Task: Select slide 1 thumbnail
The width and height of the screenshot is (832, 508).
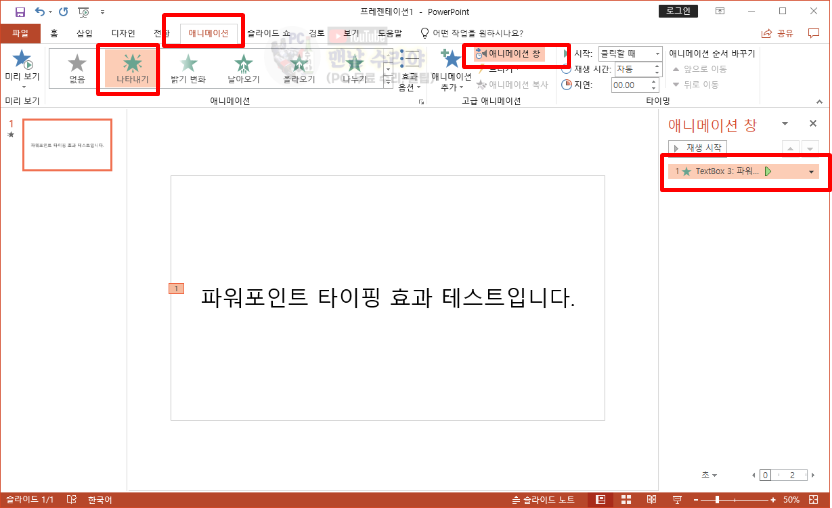Action: coord(67,145)
